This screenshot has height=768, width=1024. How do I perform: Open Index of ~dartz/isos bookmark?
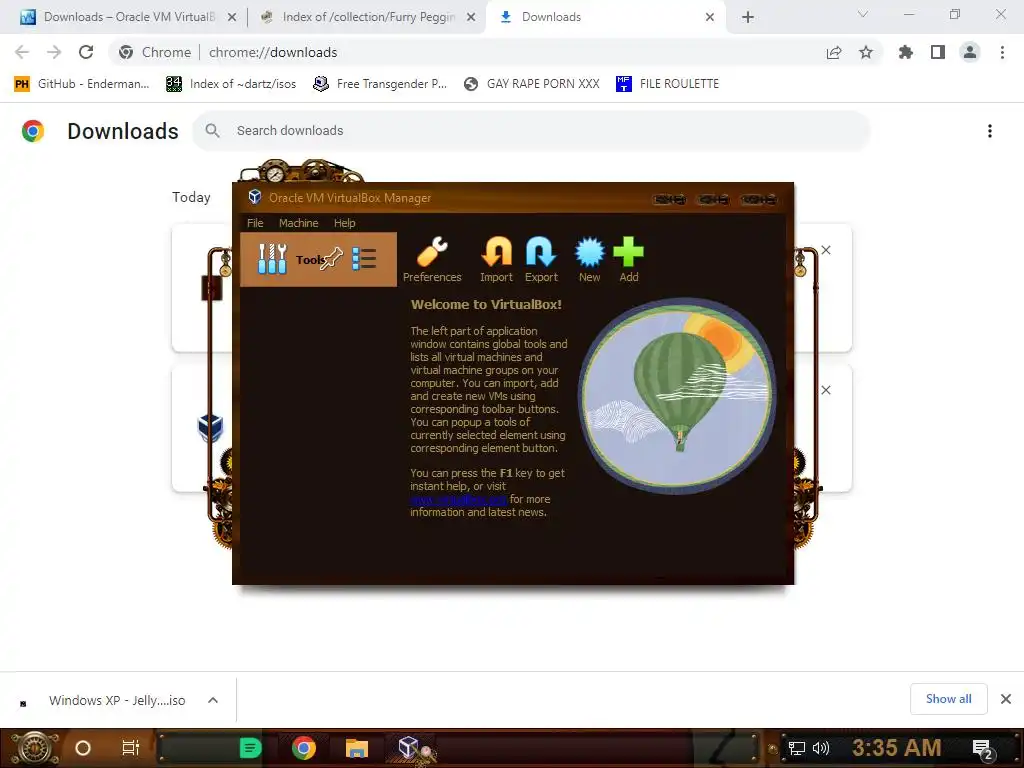point(231,84)
